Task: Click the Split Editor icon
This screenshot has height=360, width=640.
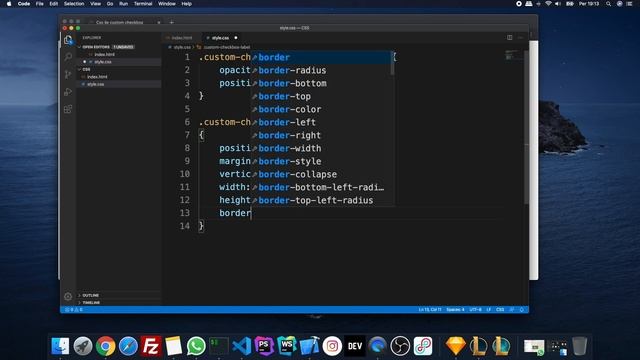Action: pos(510,38)
